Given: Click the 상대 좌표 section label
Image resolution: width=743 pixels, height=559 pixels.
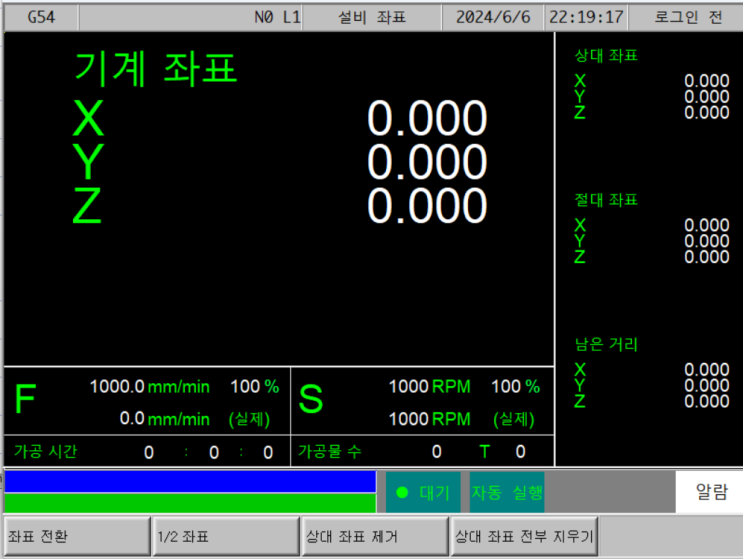Looking at the screenshot, I should [606, 55].
